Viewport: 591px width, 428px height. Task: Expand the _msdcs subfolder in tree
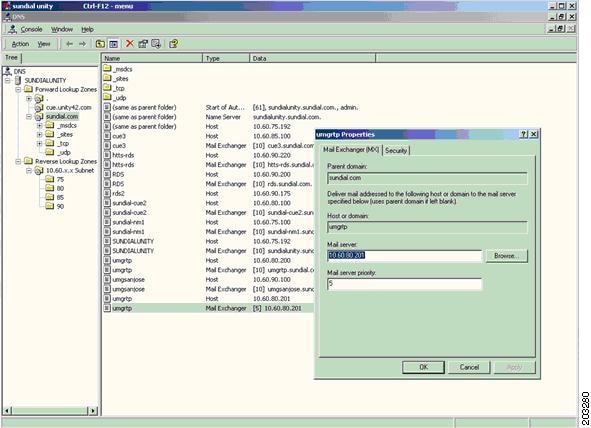pyautogui.click(x=40, y=125)
